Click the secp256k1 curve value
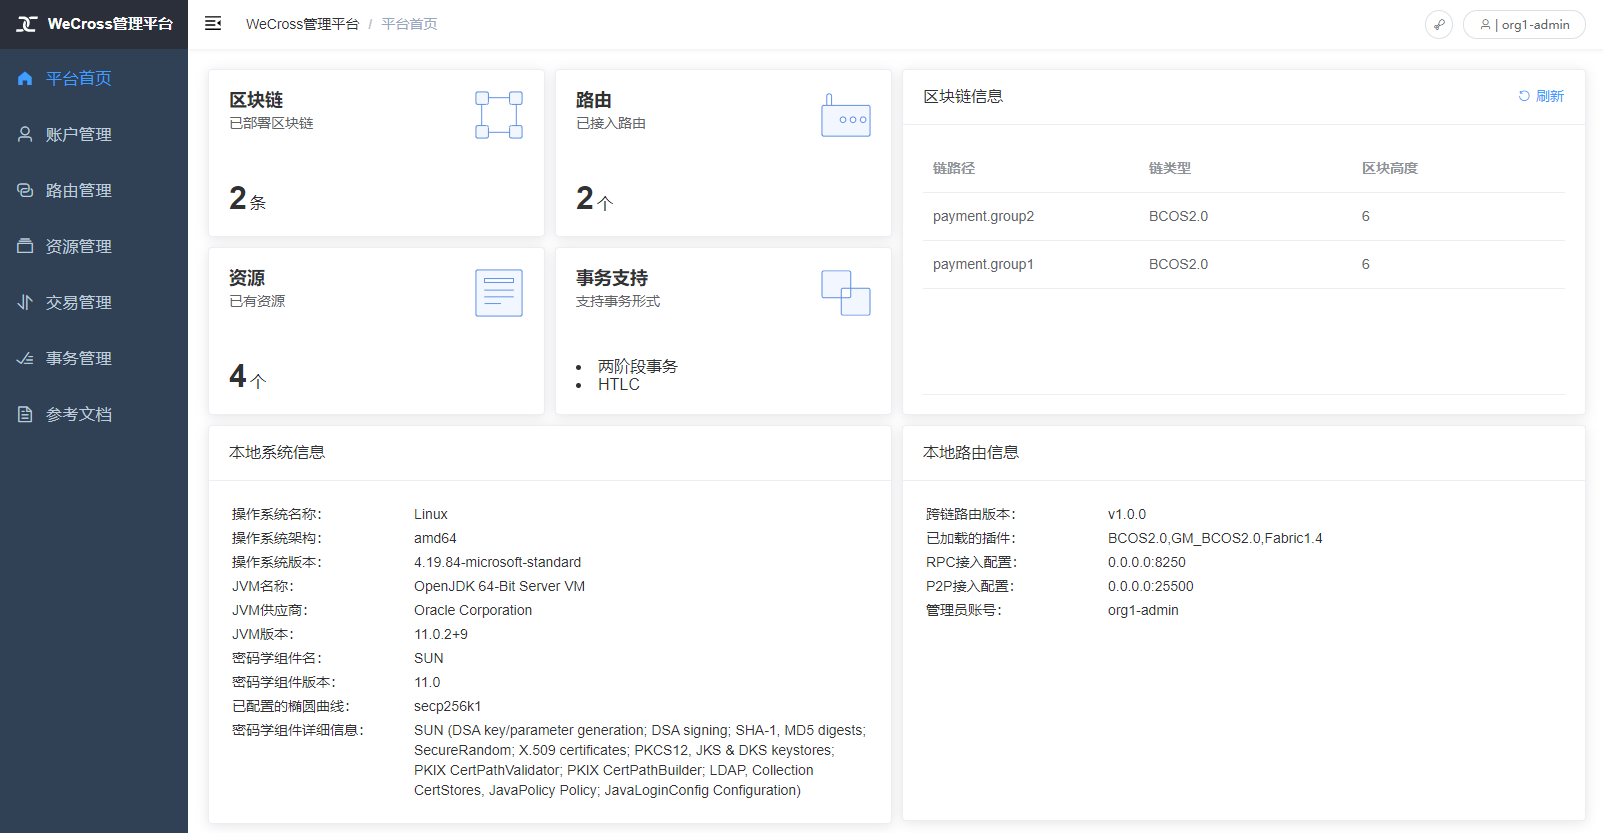The height and width of the screenshot is (833, 1603). click(x=447, y=706)
